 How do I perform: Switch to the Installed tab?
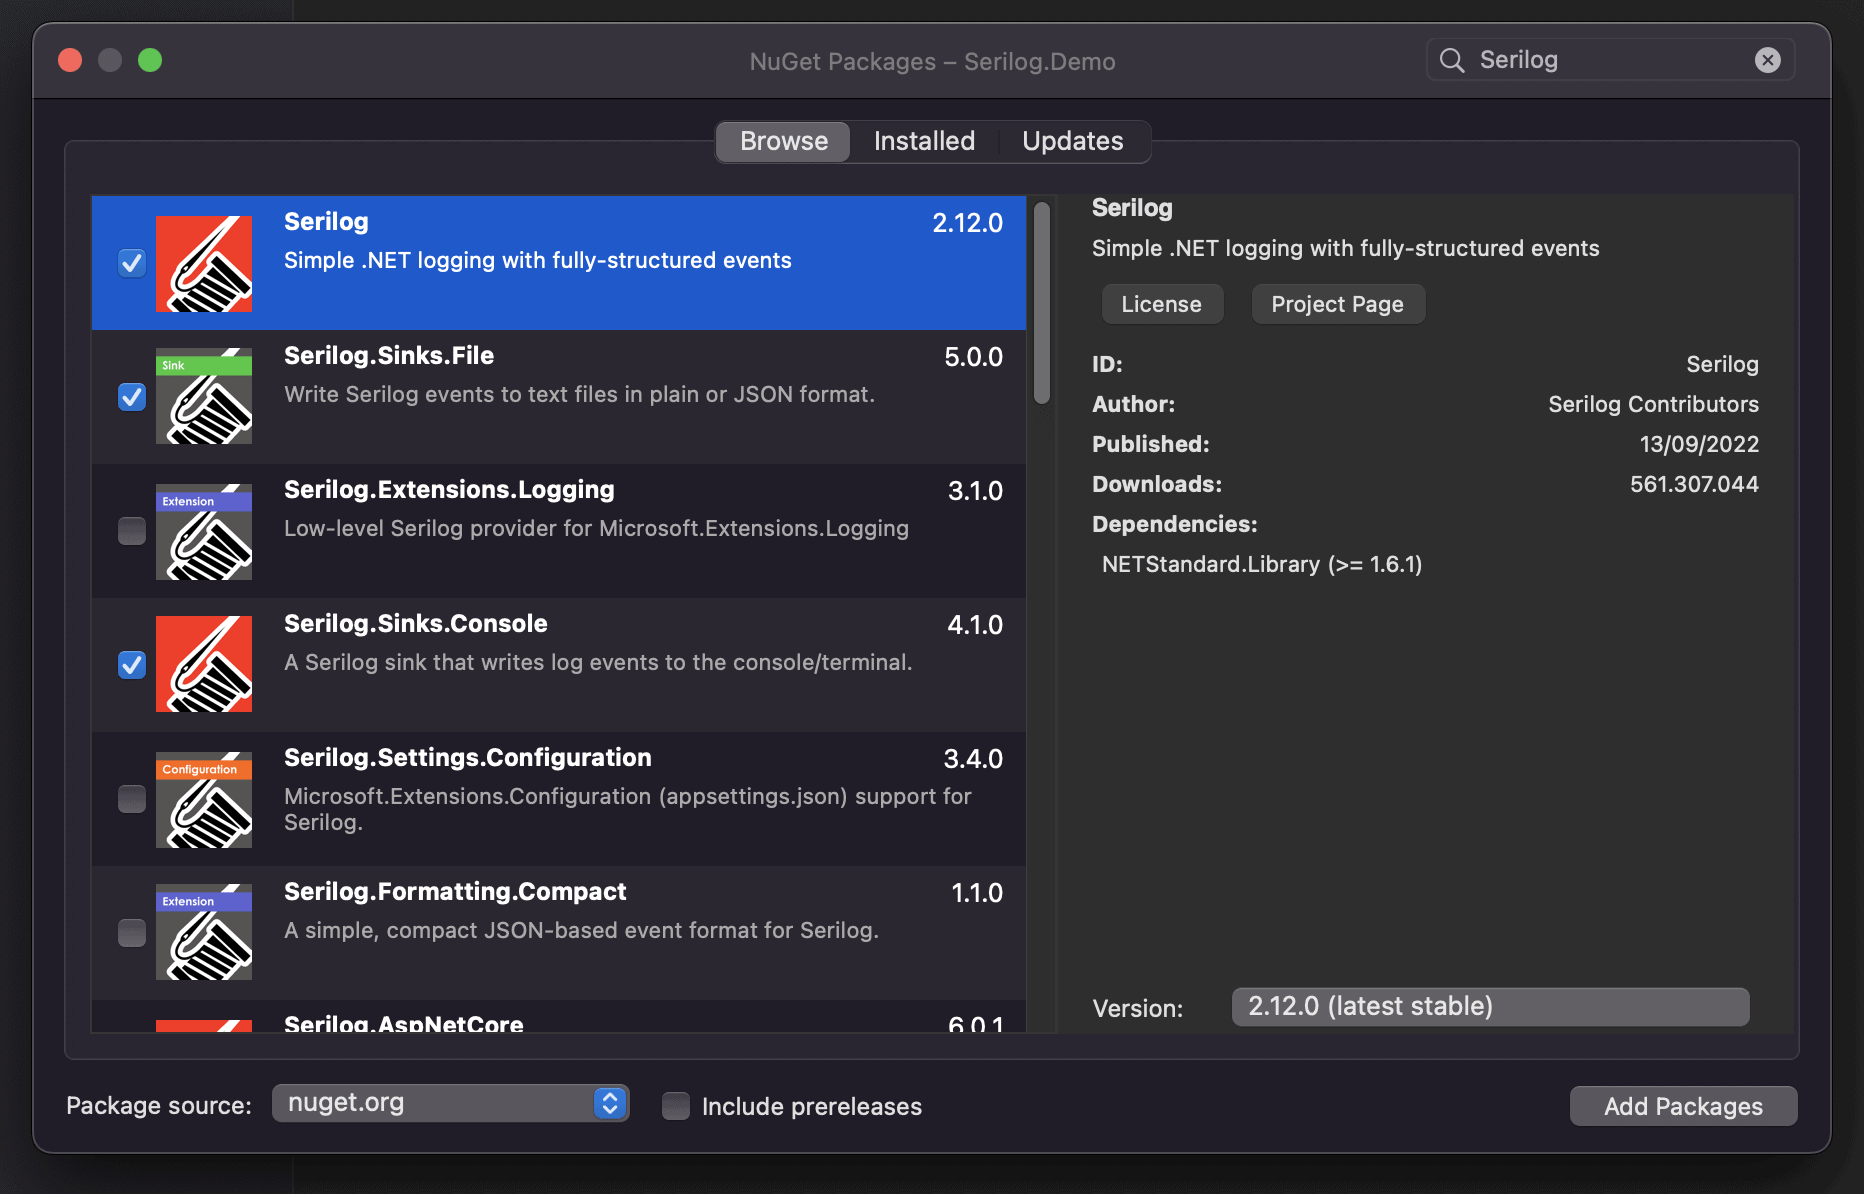pos(924,141)
